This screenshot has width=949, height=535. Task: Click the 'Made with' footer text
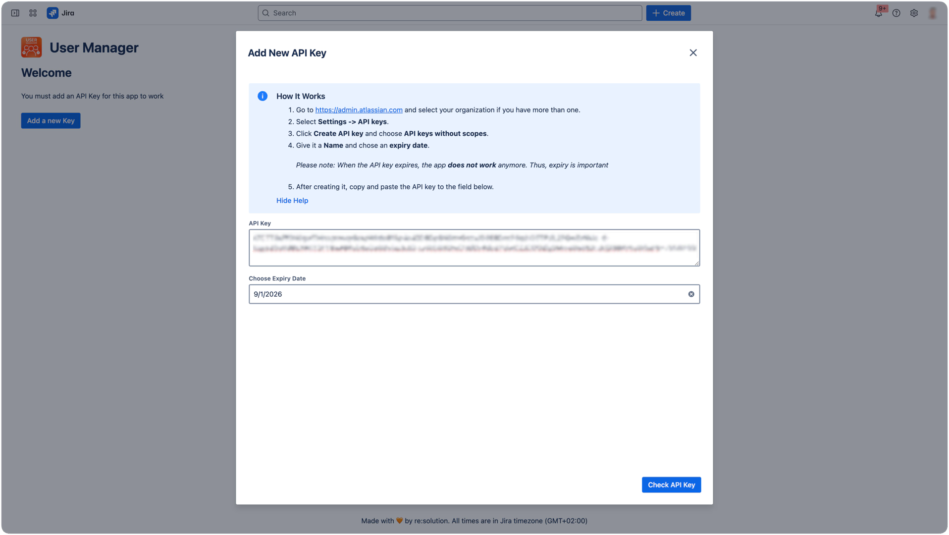(474, 520)
